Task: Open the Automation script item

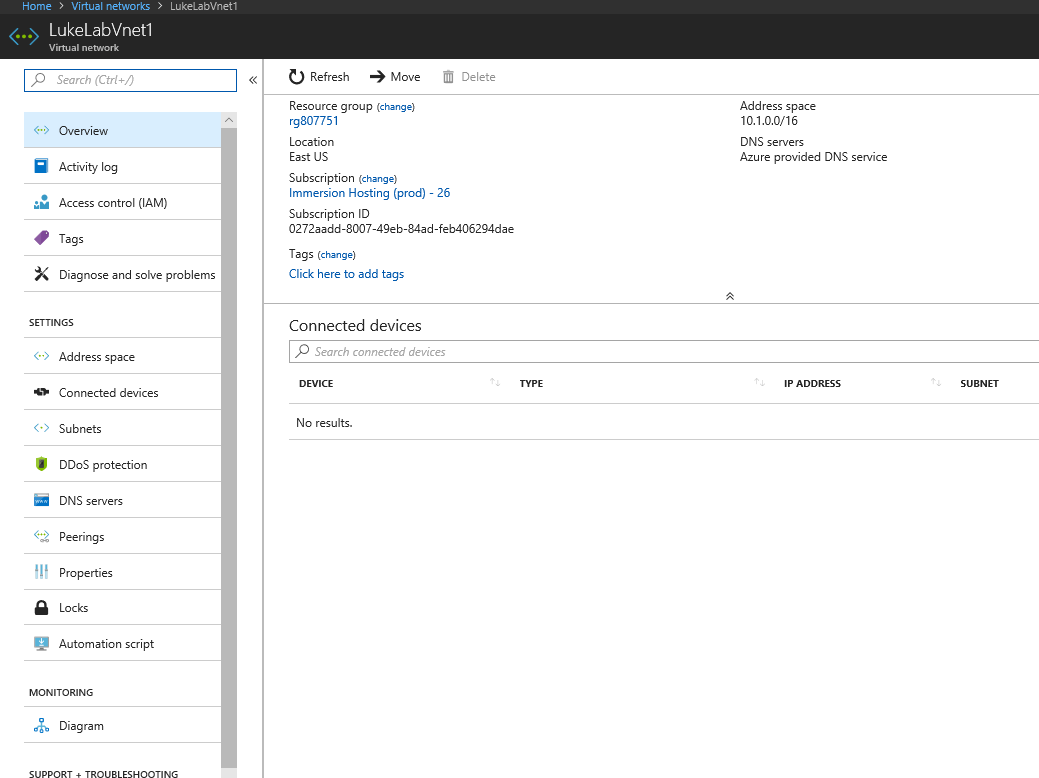Action: coord(123,643)
